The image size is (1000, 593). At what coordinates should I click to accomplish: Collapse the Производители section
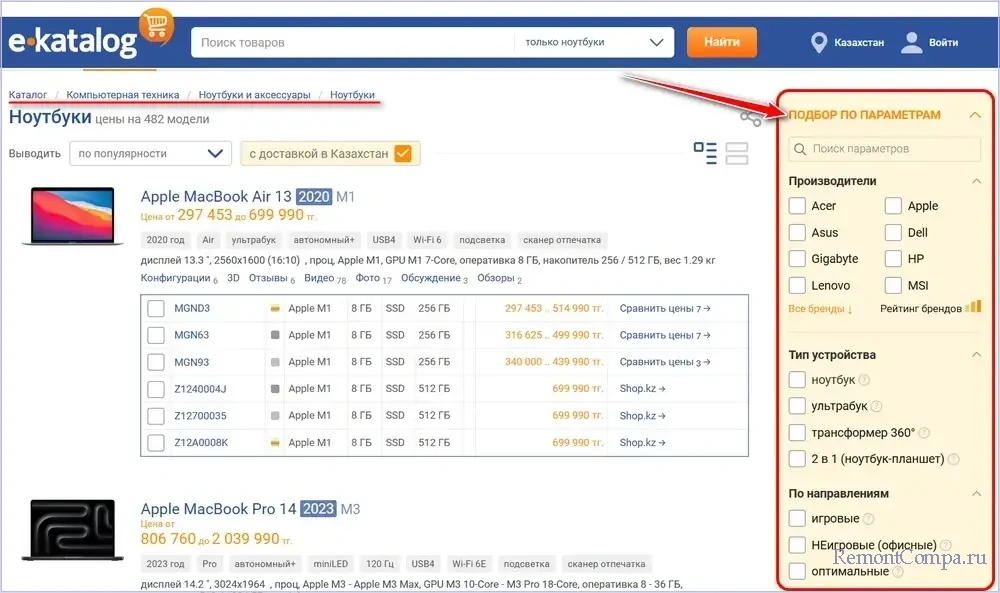point(976,181)
